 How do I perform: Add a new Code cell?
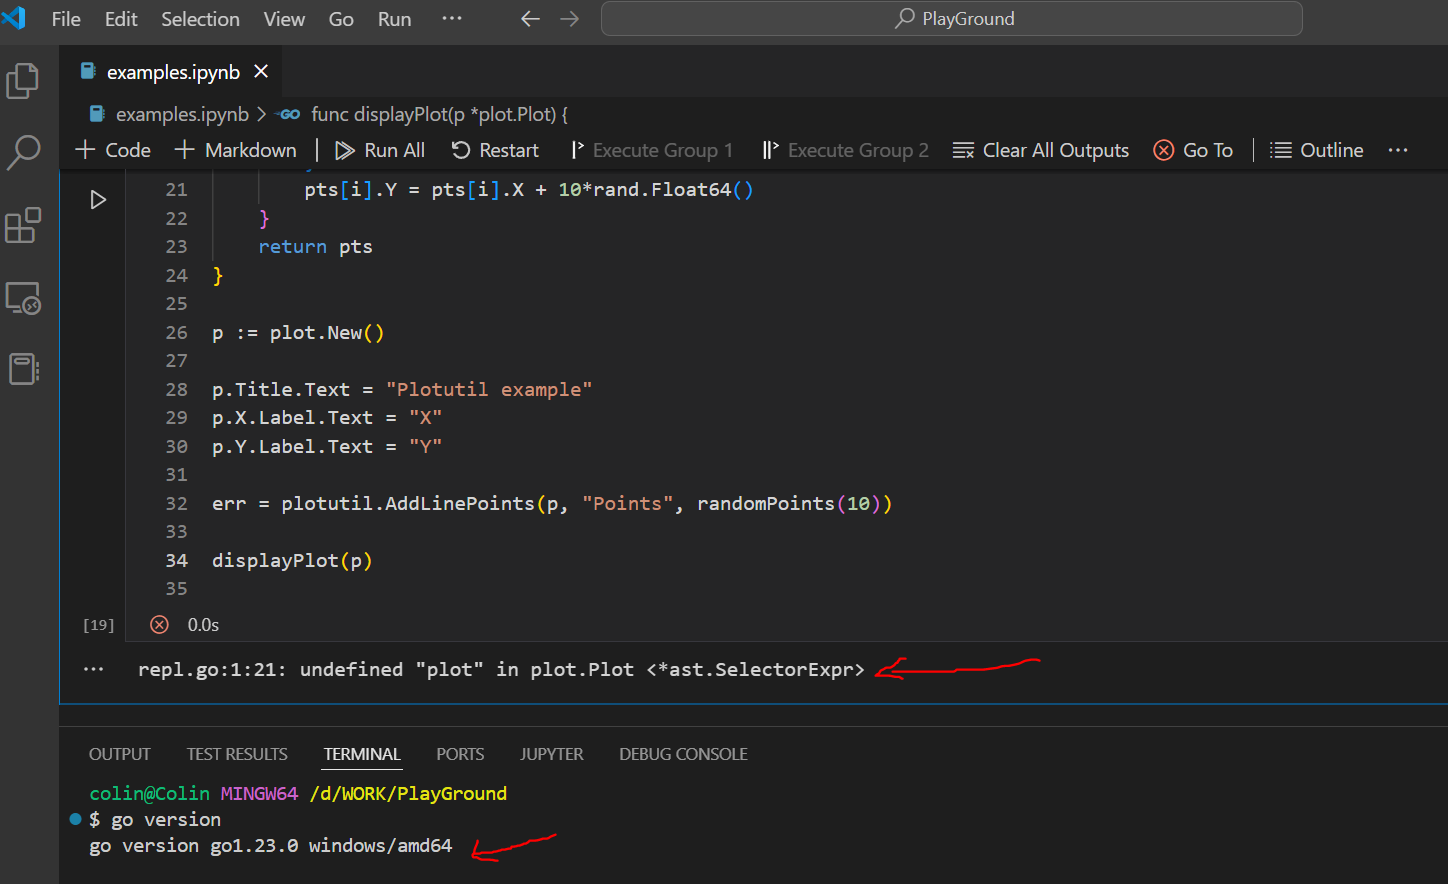point(114,150)
